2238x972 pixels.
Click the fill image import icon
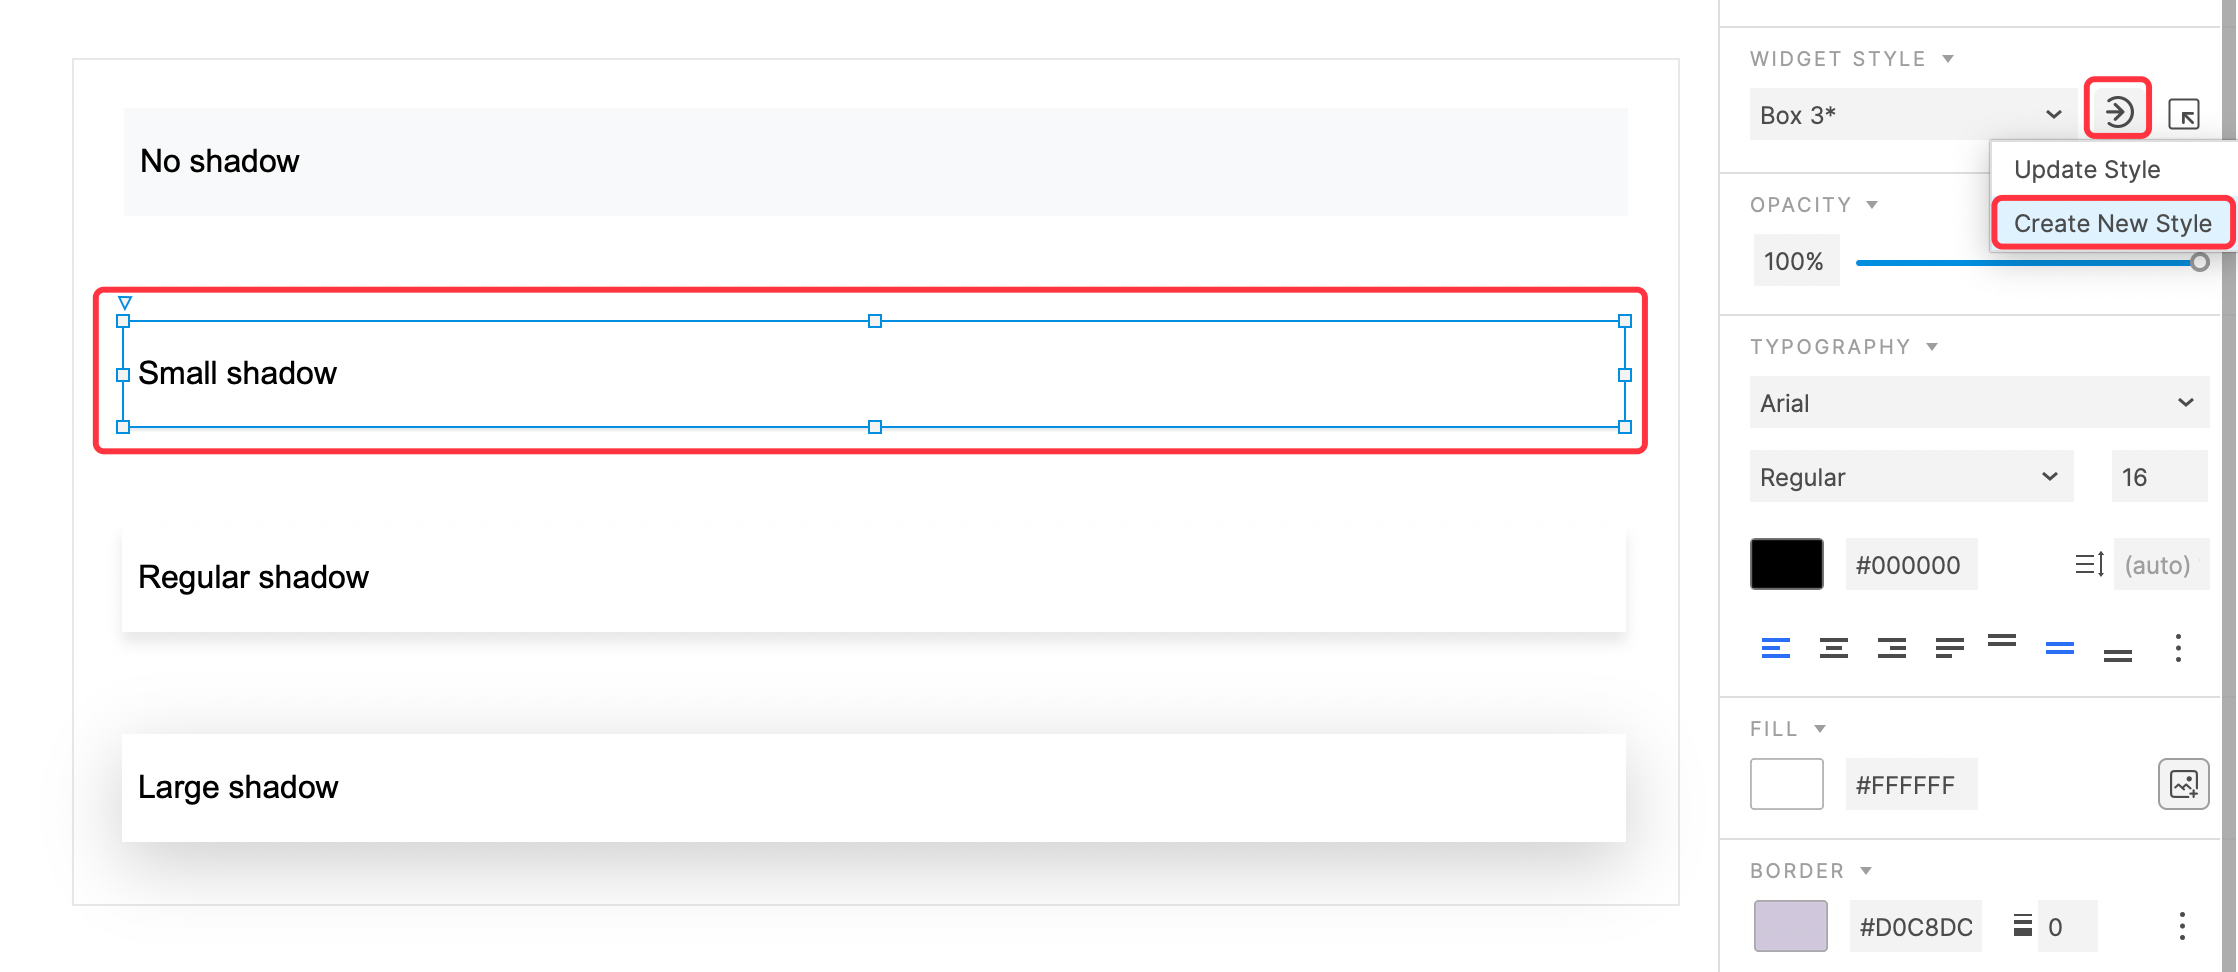(x=2183, y=784)
